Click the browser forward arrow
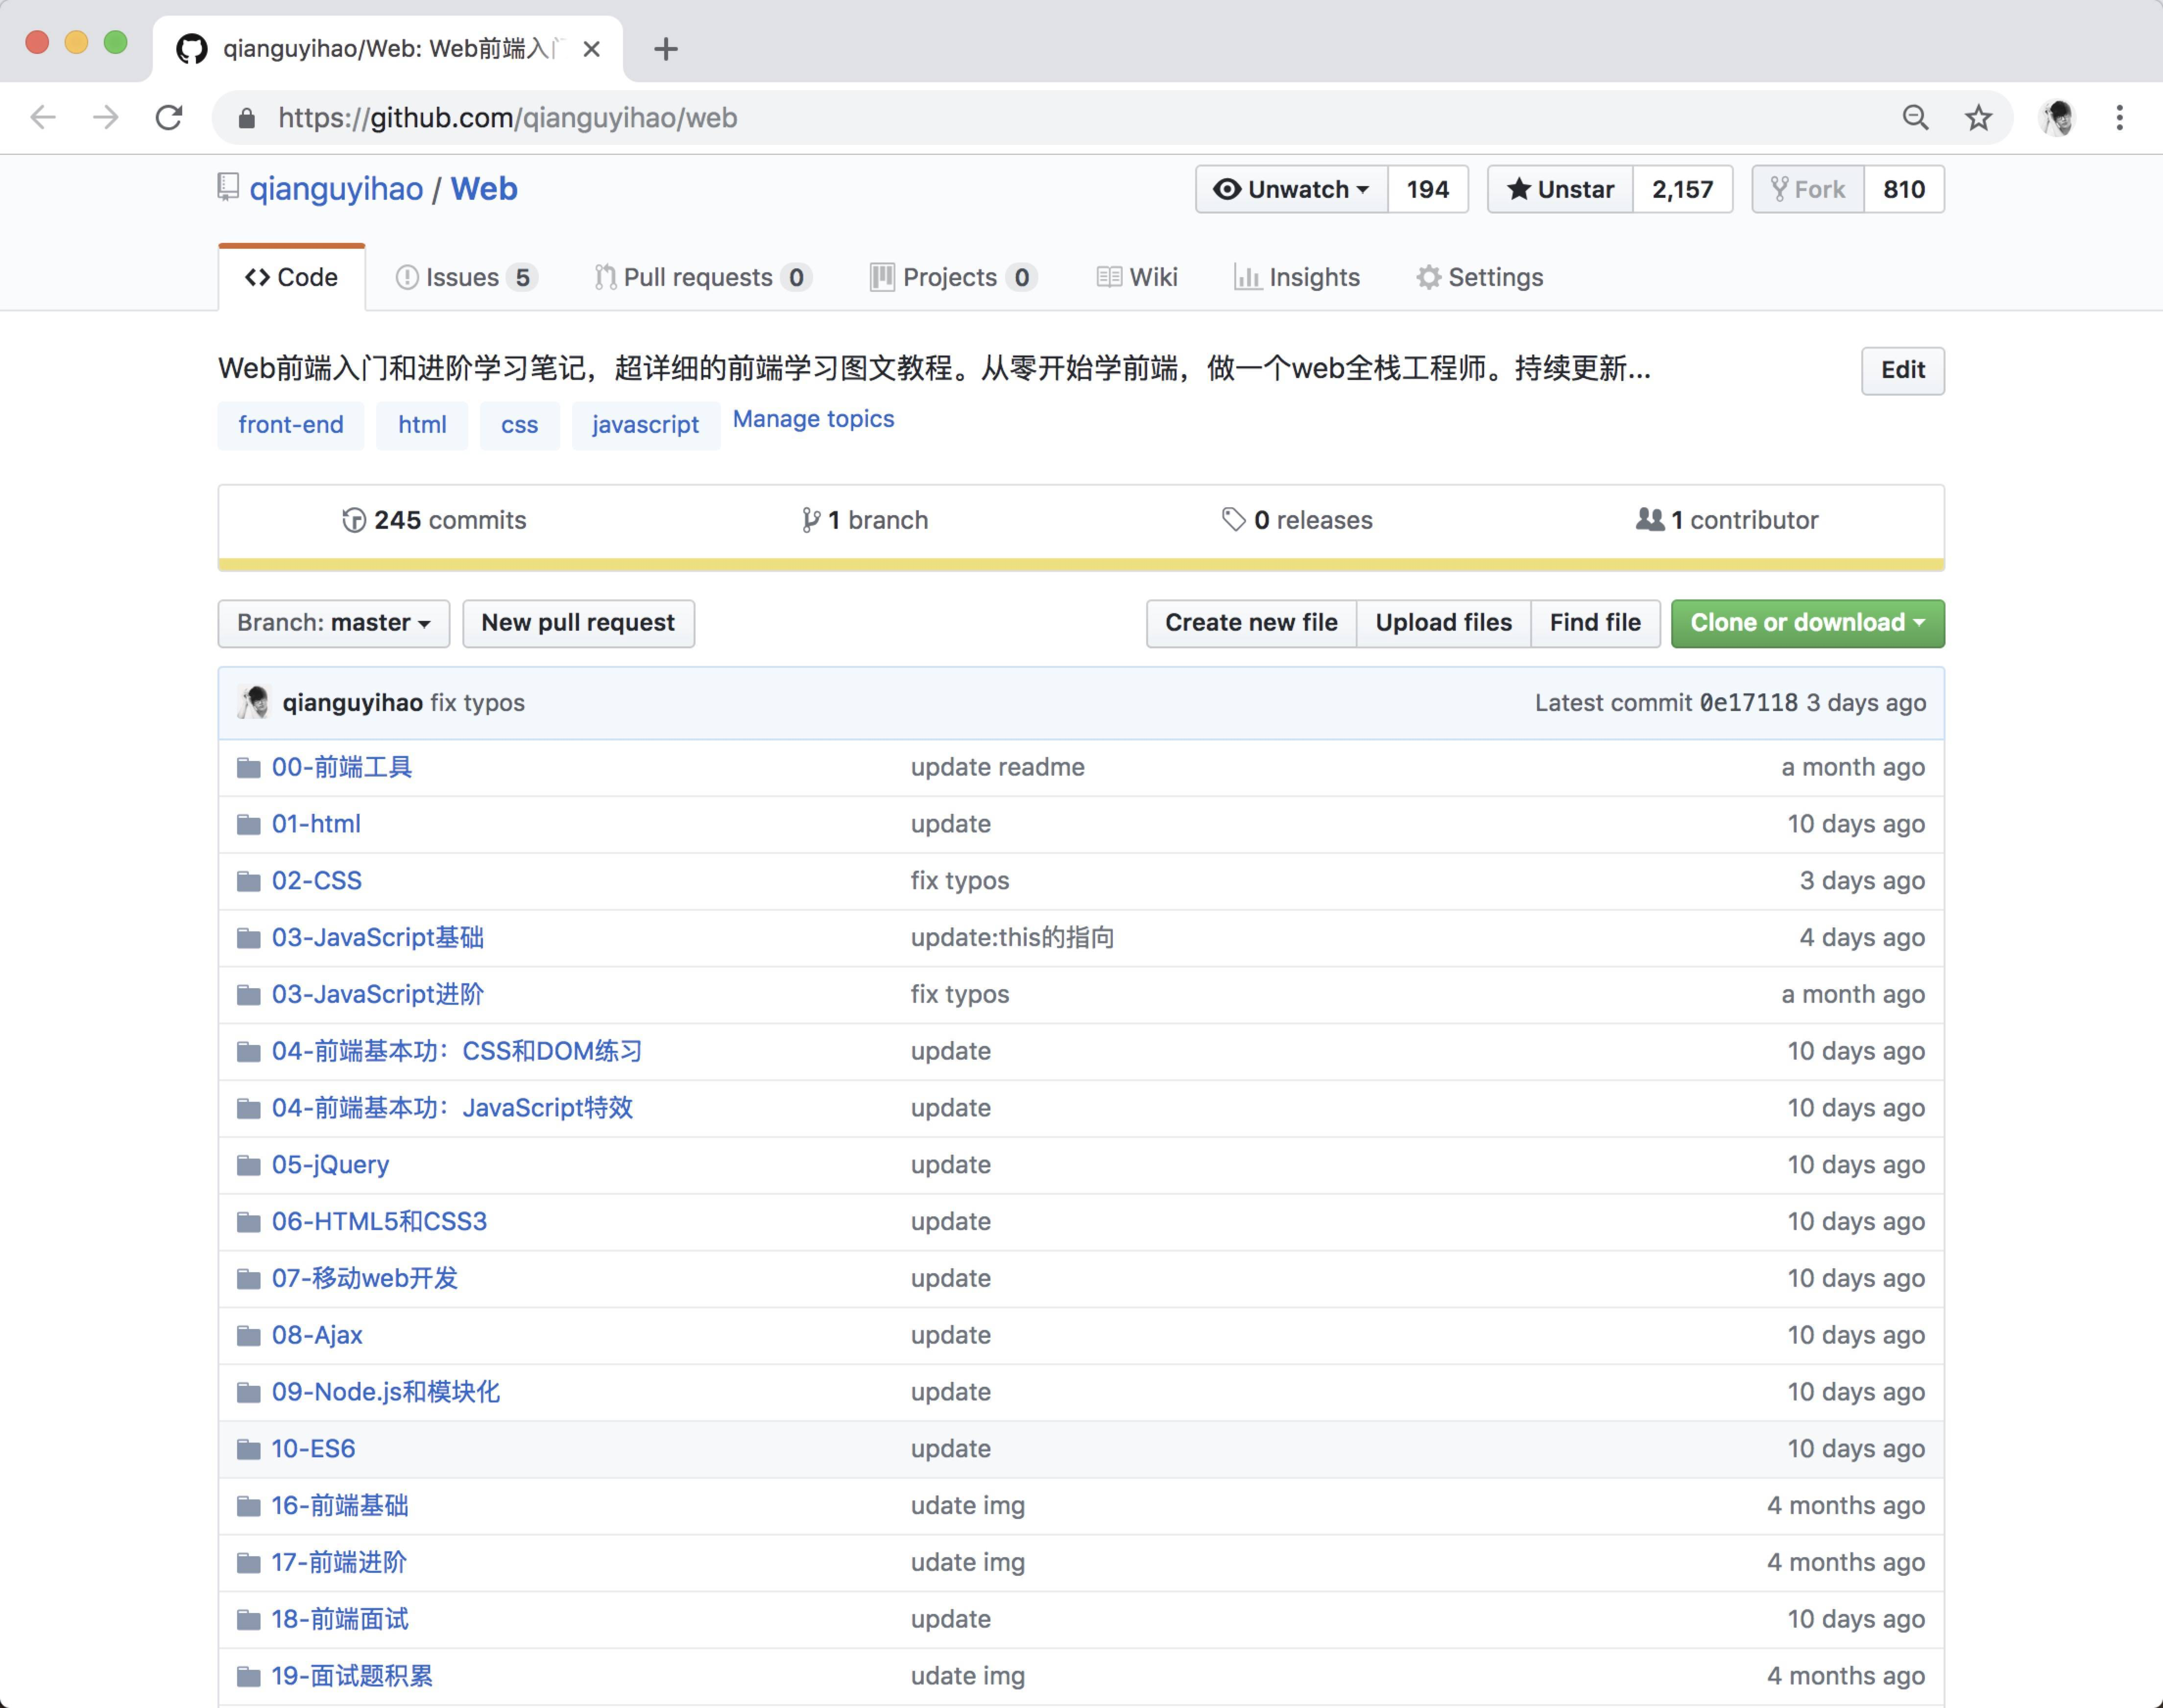 106,117
